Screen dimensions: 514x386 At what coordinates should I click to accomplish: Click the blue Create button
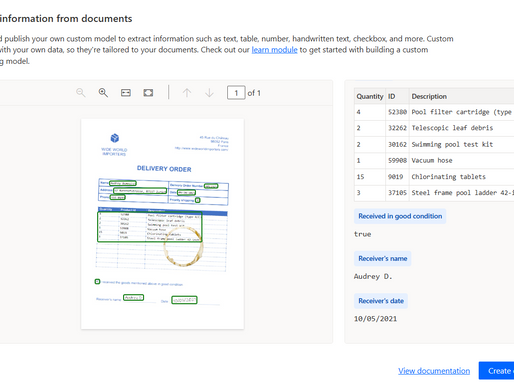tap(496, 371)
